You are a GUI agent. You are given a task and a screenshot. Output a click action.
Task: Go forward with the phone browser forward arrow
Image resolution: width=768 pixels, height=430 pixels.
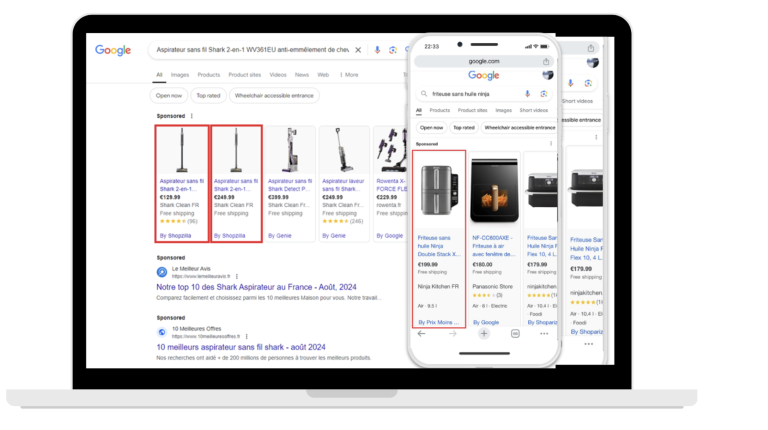point(453,334)
